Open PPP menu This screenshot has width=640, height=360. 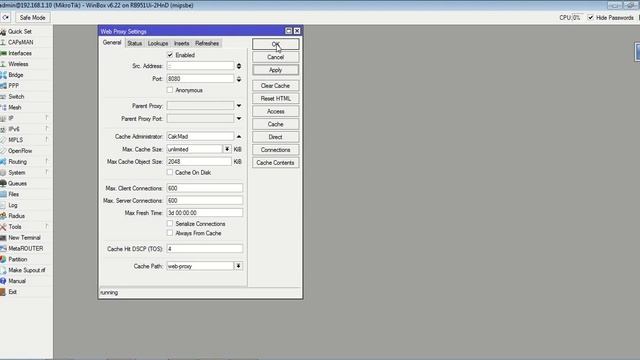[x=13, y=86]
